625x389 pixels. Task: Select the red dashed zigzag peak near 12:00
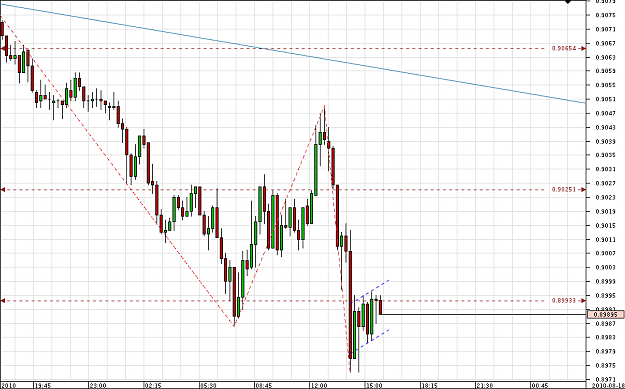[x=324, y=107]
